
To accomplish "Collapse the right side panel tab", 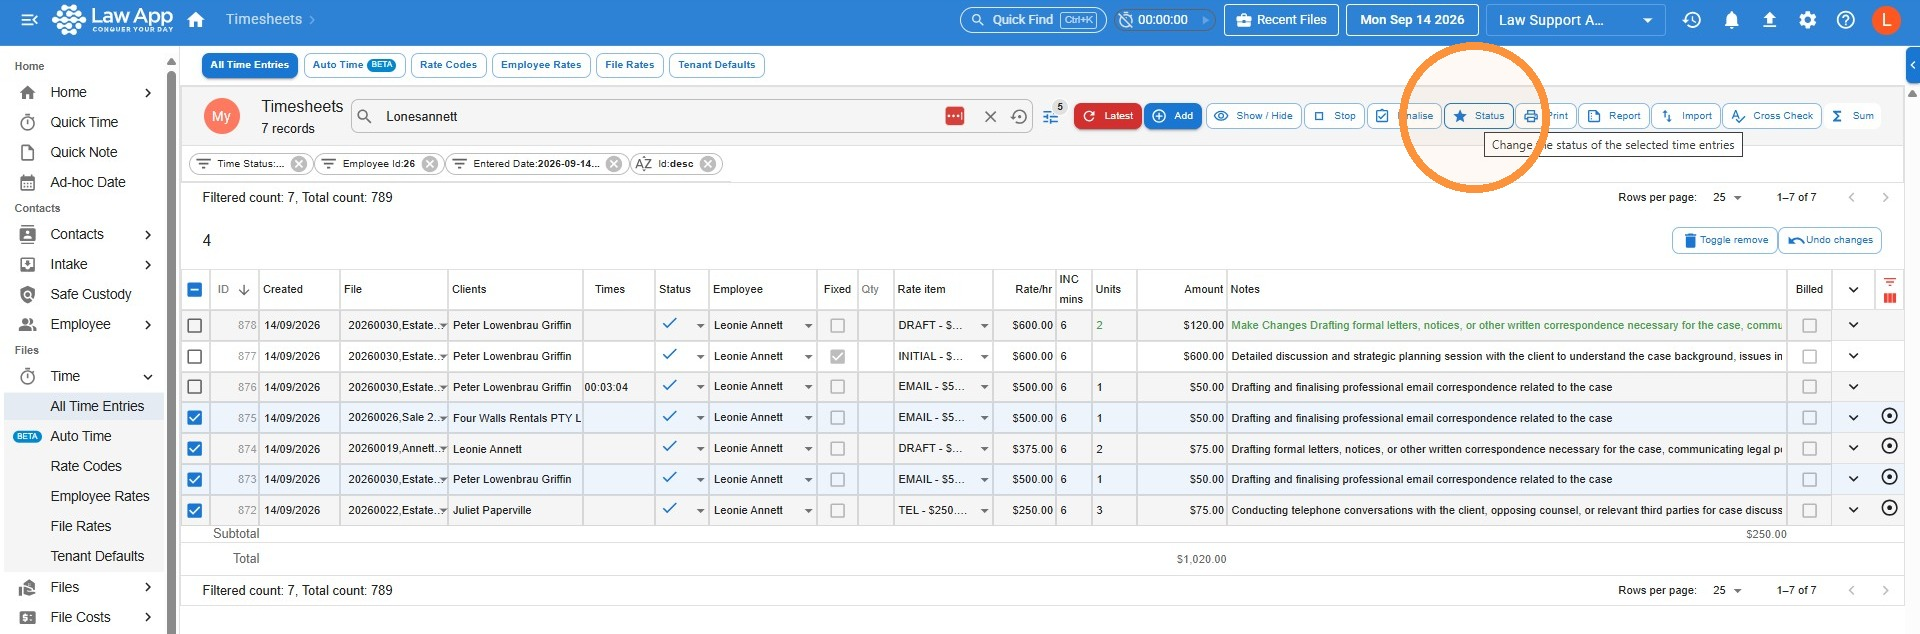I will click(1912, 65).
